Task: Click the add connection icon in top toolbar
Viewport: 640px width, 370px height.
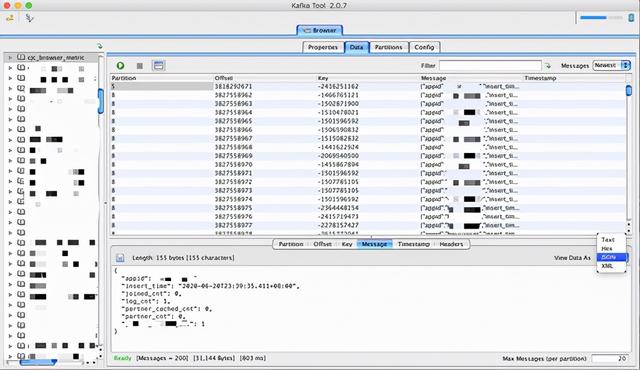Action: (x=10, y=18)
